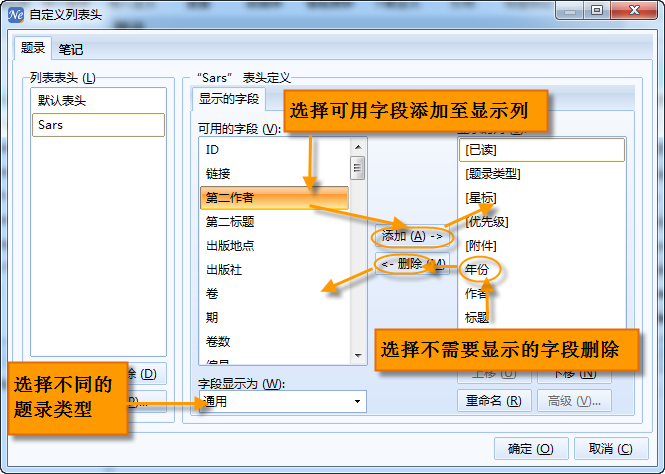Select 第二作者 in available fields
This screenshot has width=665, height=474.
274,198
